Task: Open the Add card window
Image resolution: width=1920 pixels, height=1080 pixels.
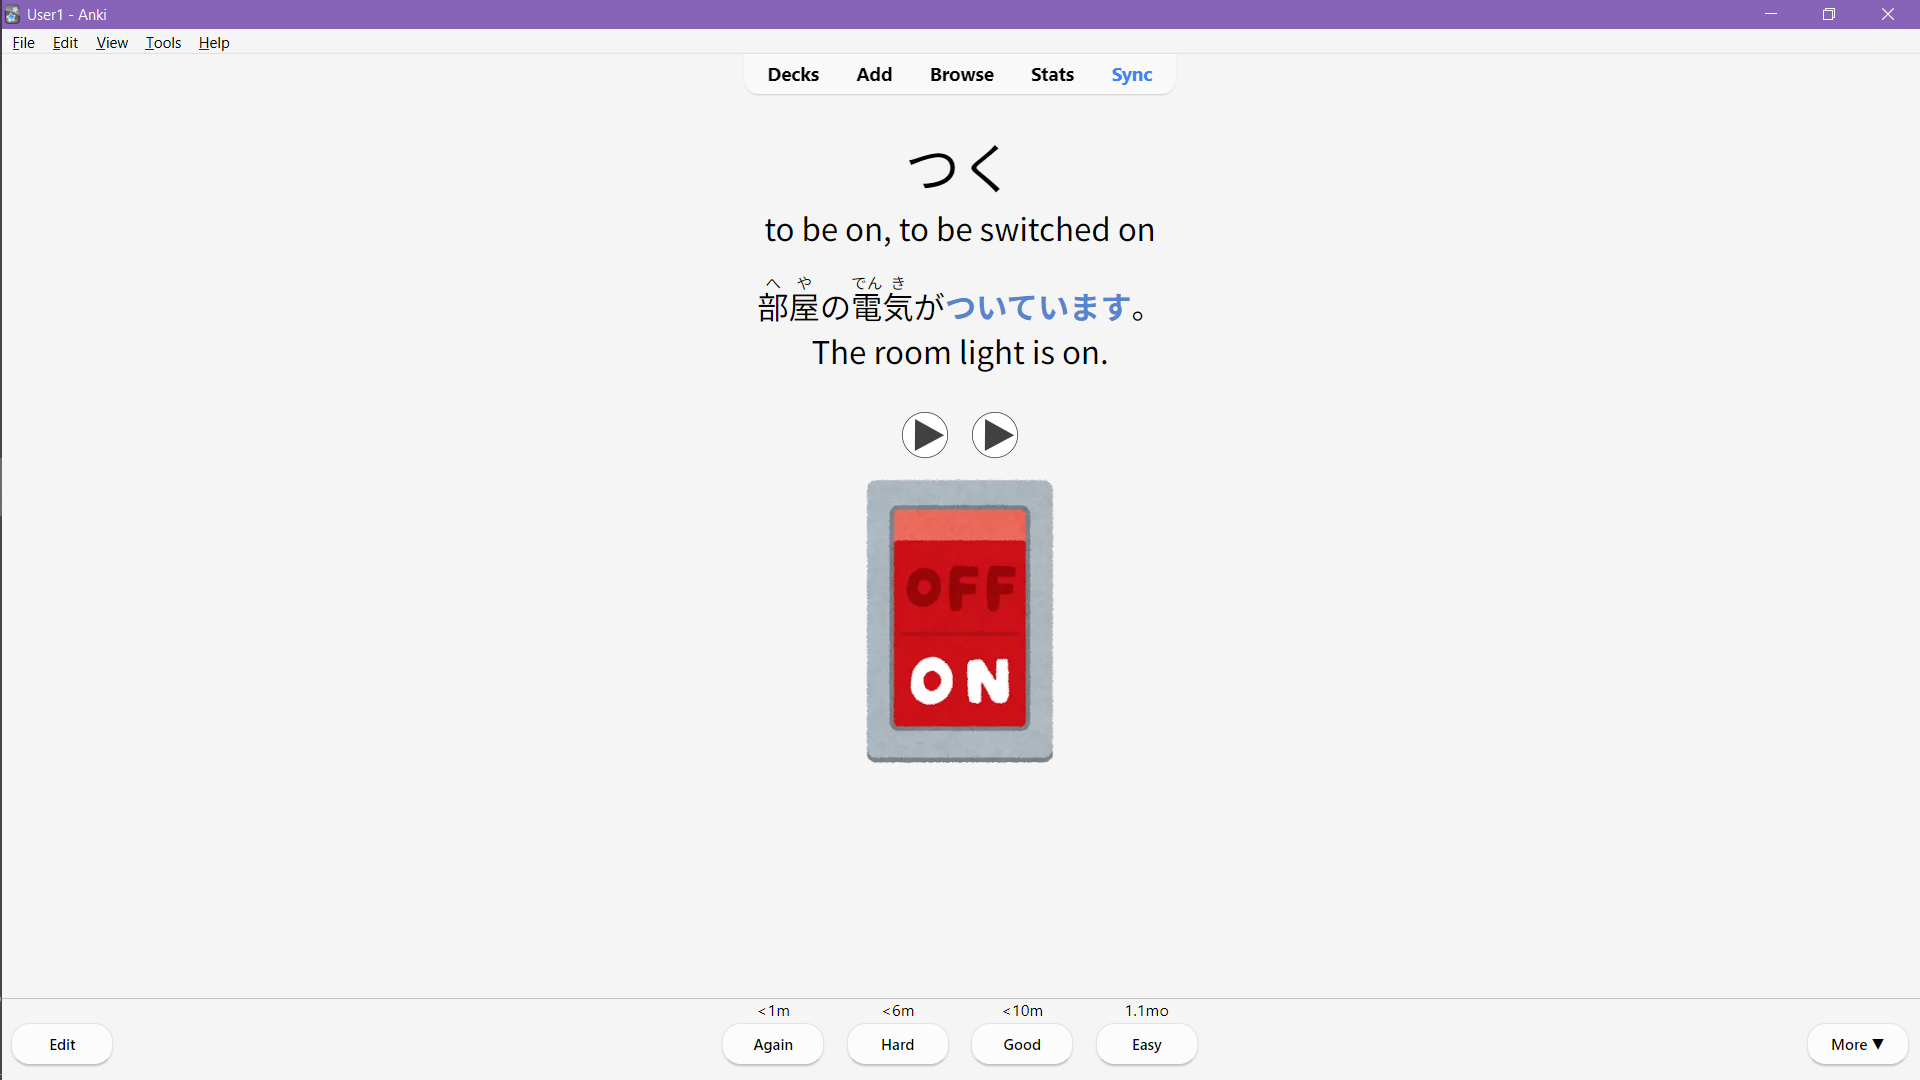Action: (x=874, y=75)
